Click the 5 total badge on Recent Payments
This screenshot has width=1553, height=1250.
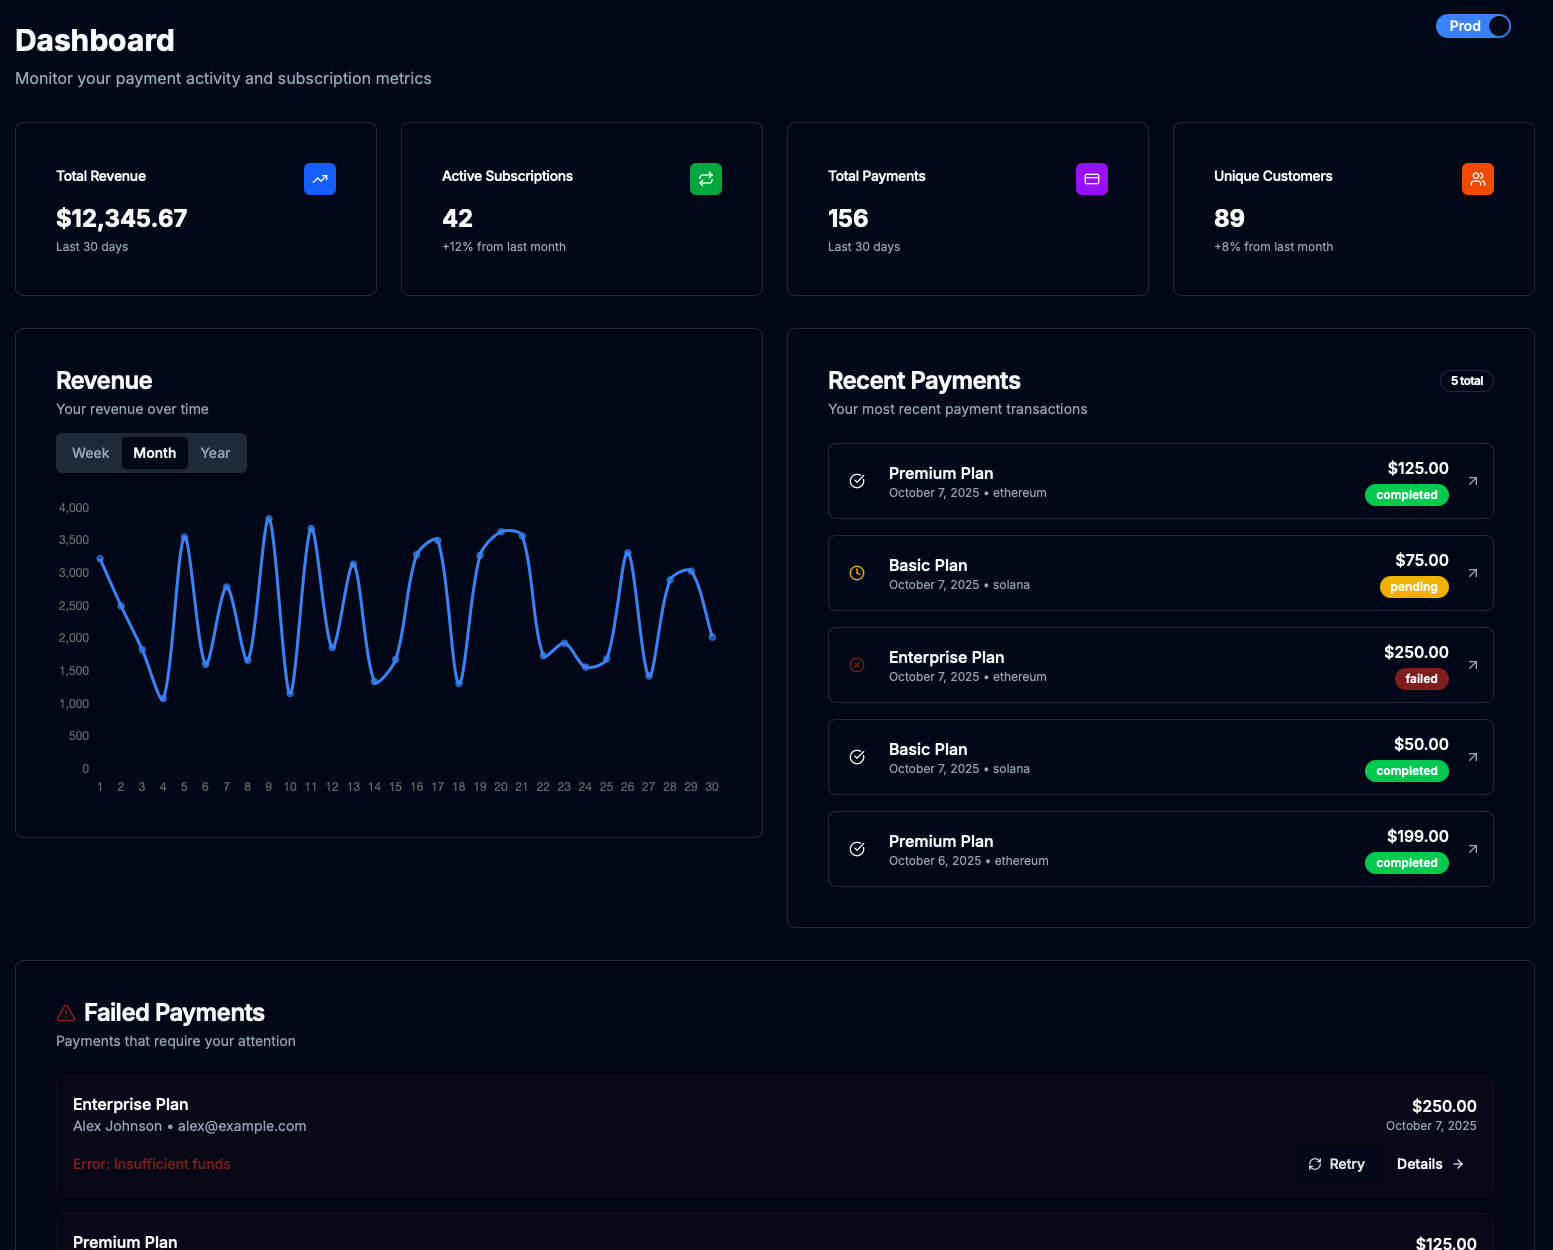1466,381
